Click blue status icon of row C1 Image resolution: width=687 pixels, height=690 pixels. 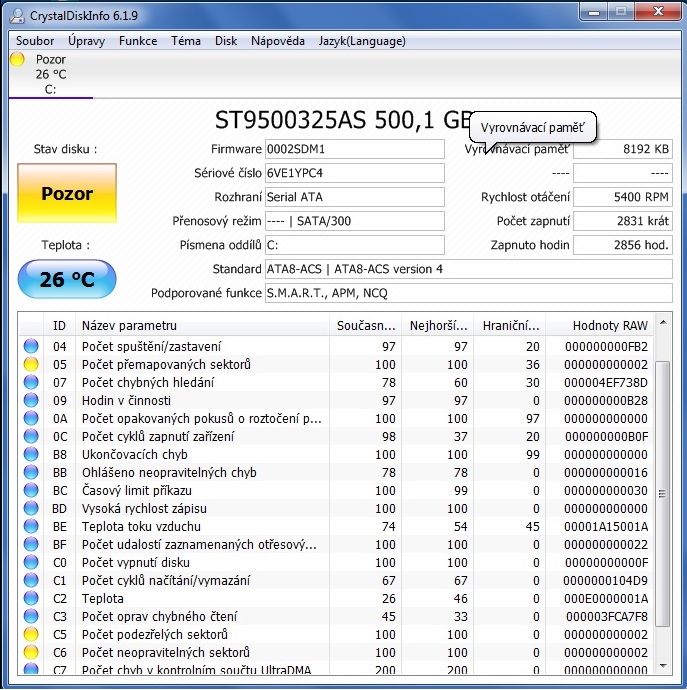[x=31, y=581]
